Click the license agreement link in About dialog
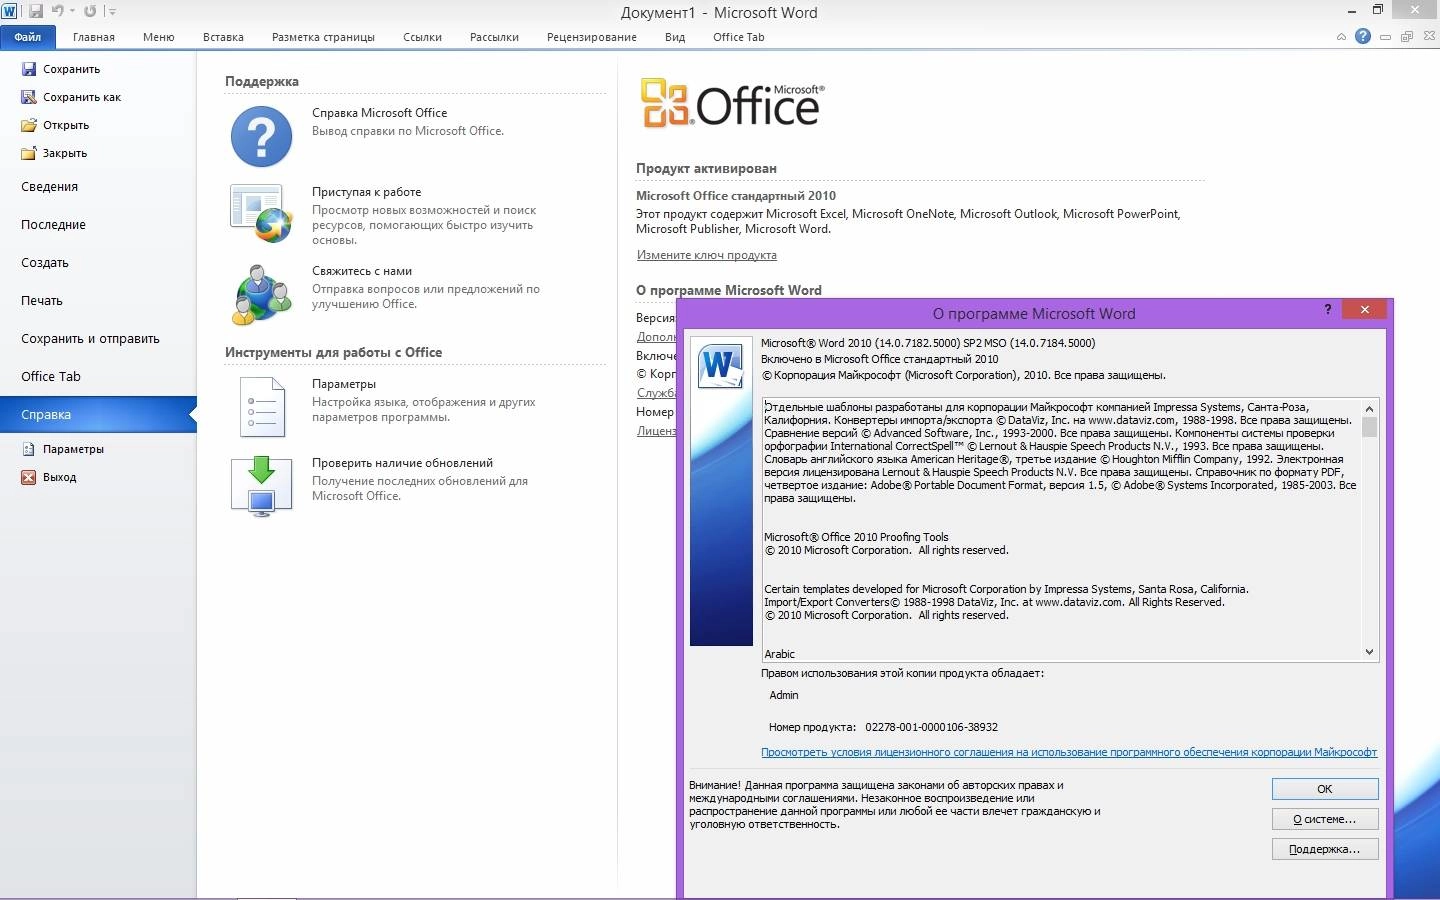Viewport: 1440px width, 900px height. (1068, 752)
